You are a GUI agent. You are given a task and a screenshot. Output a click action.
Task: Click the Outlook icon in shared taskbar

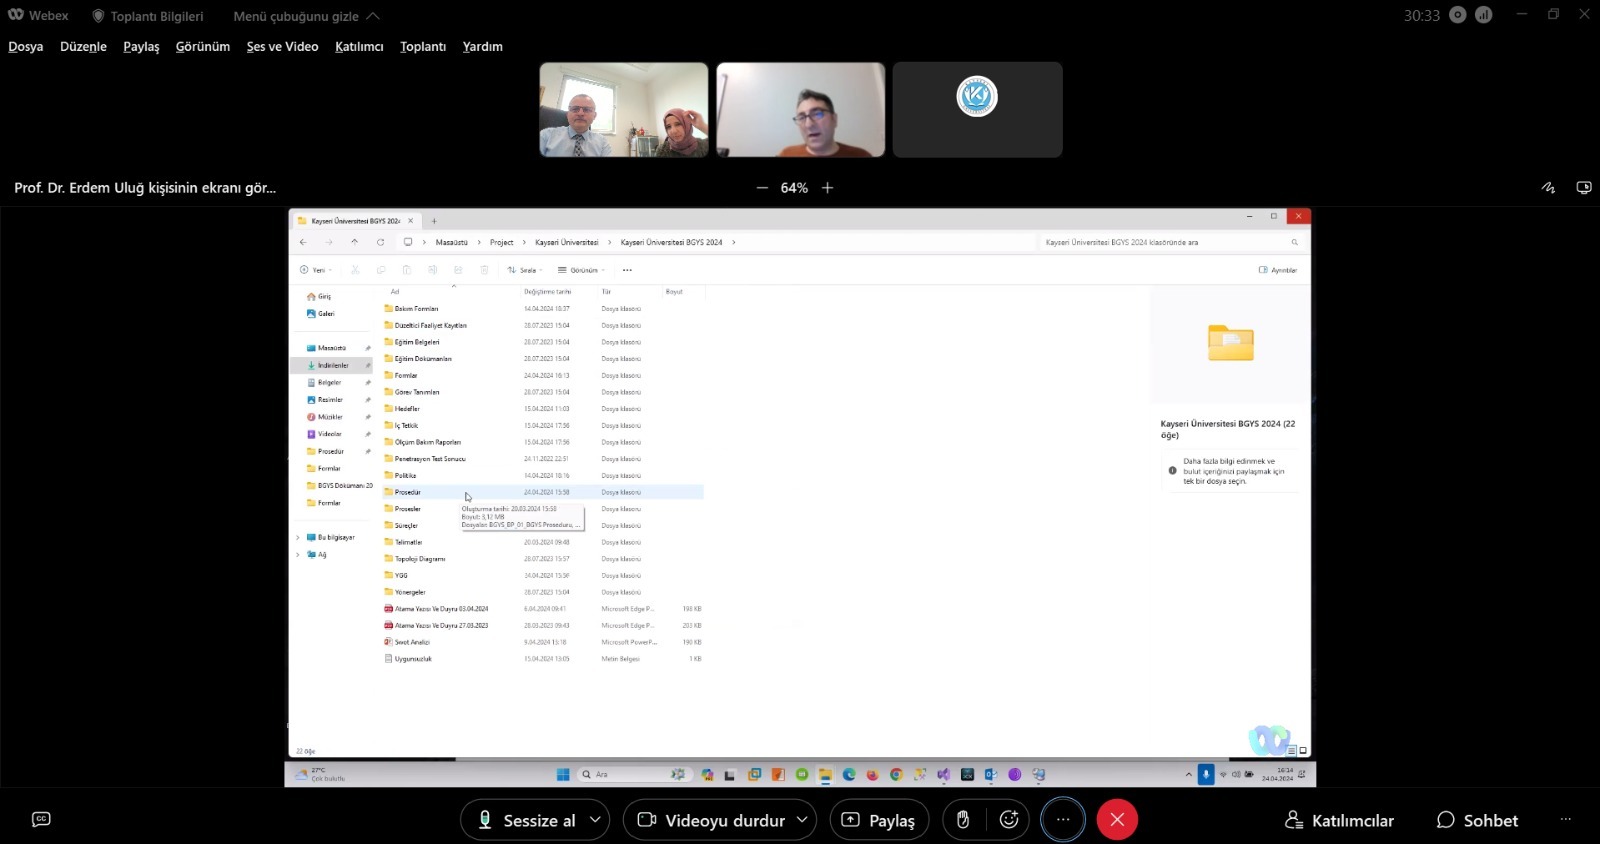991,774
